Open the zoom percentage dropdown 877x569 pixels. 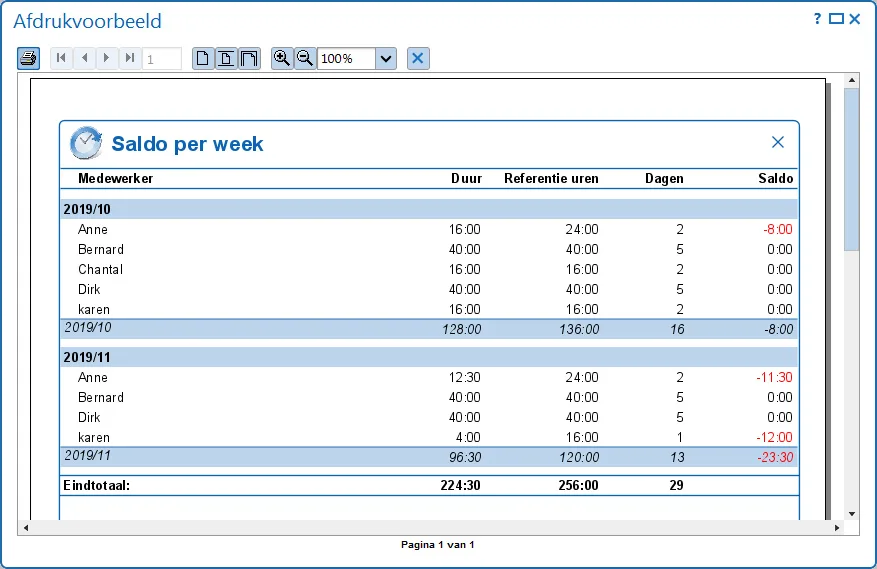click(386, 59)
